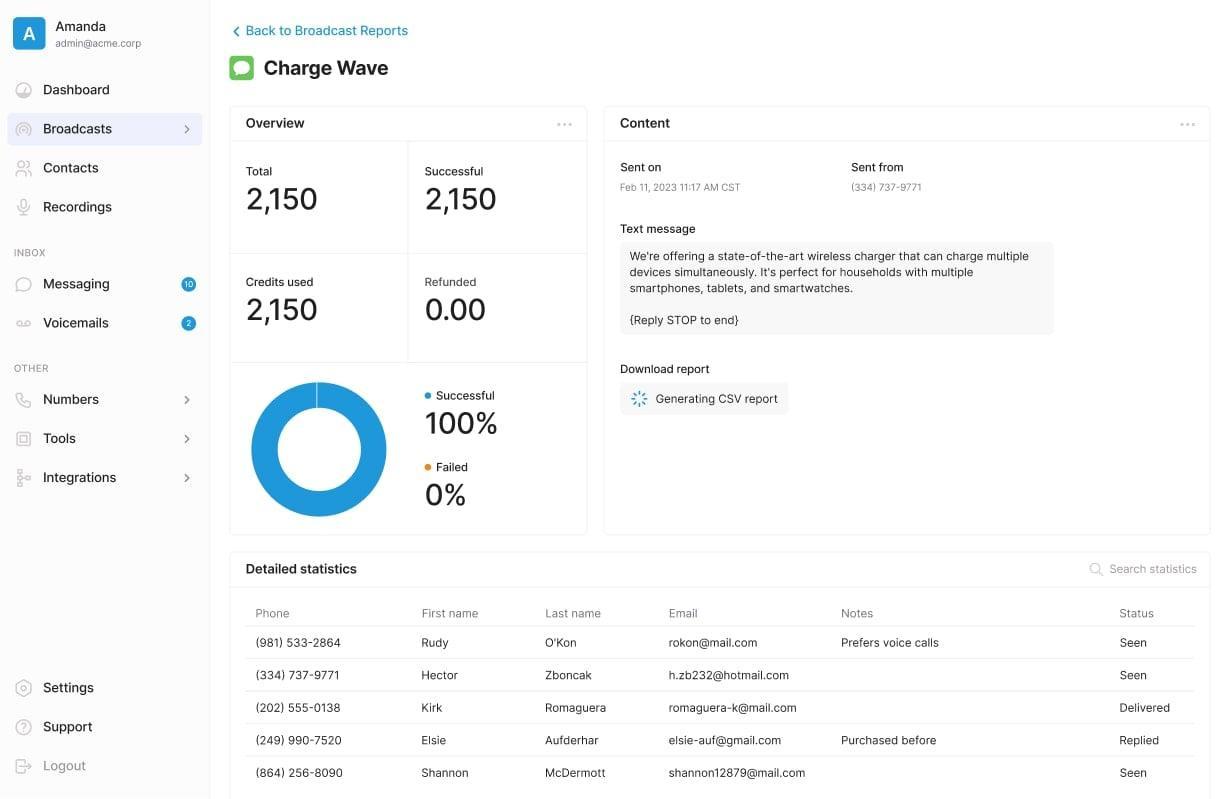Click the Voicemails icon in sidebar
Viewport: 1230px width, 799px height.
pos(24,323)
